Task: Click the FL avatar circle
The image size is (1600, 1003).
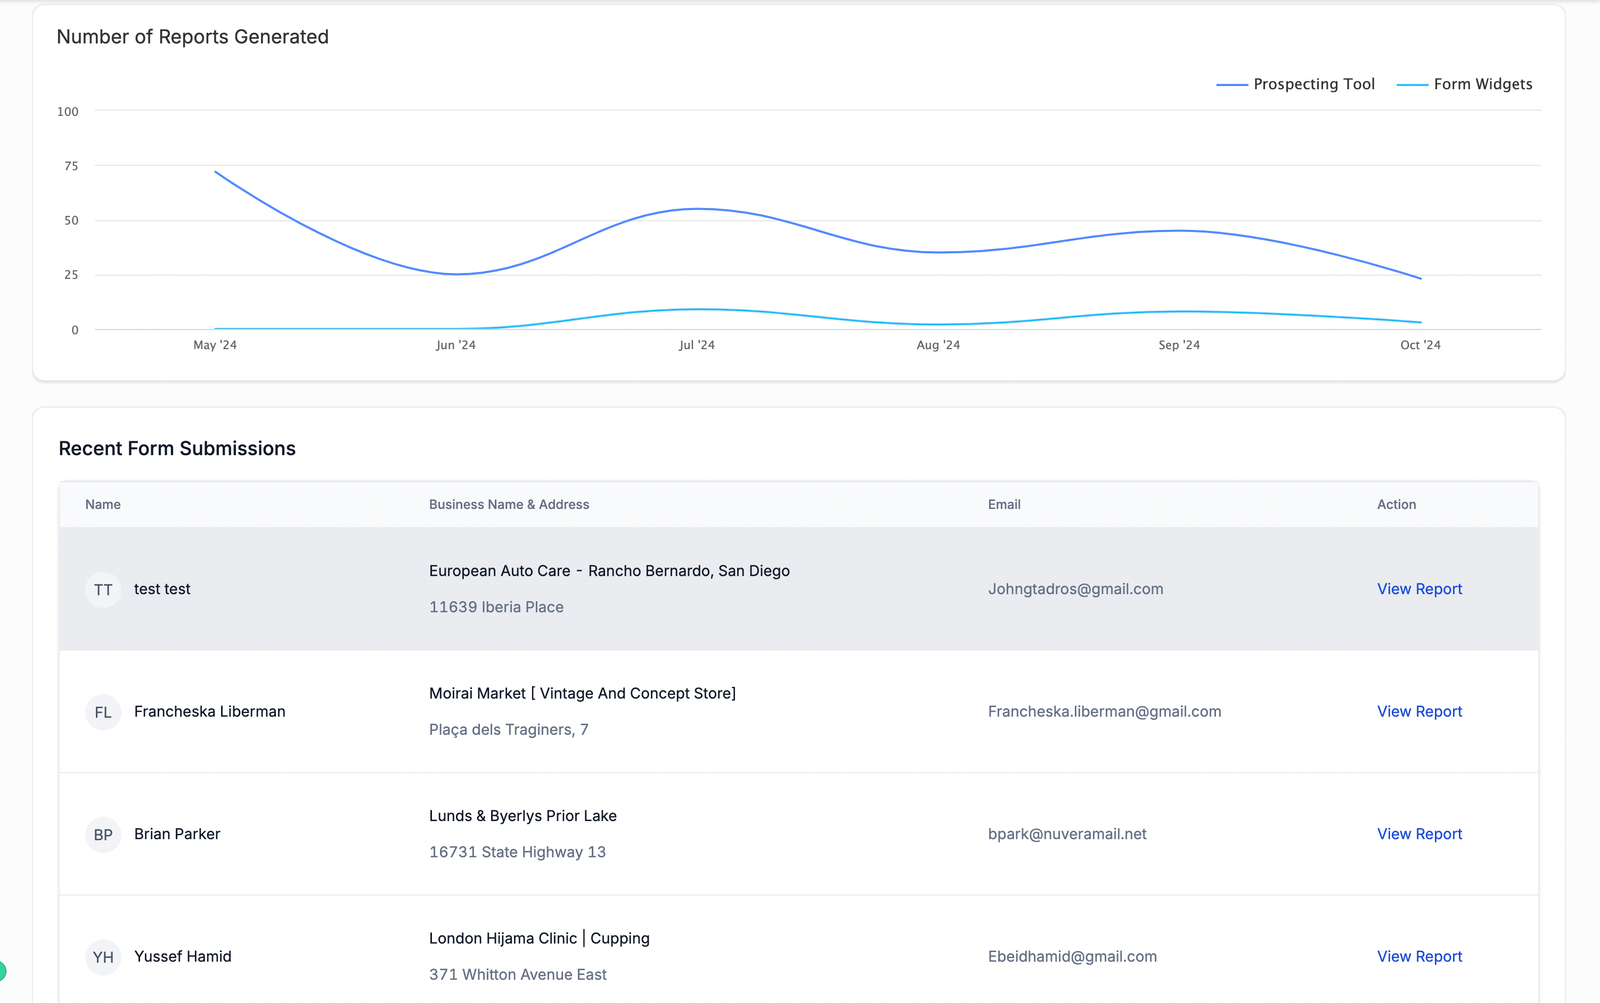Action: click(x=103, y=712)
